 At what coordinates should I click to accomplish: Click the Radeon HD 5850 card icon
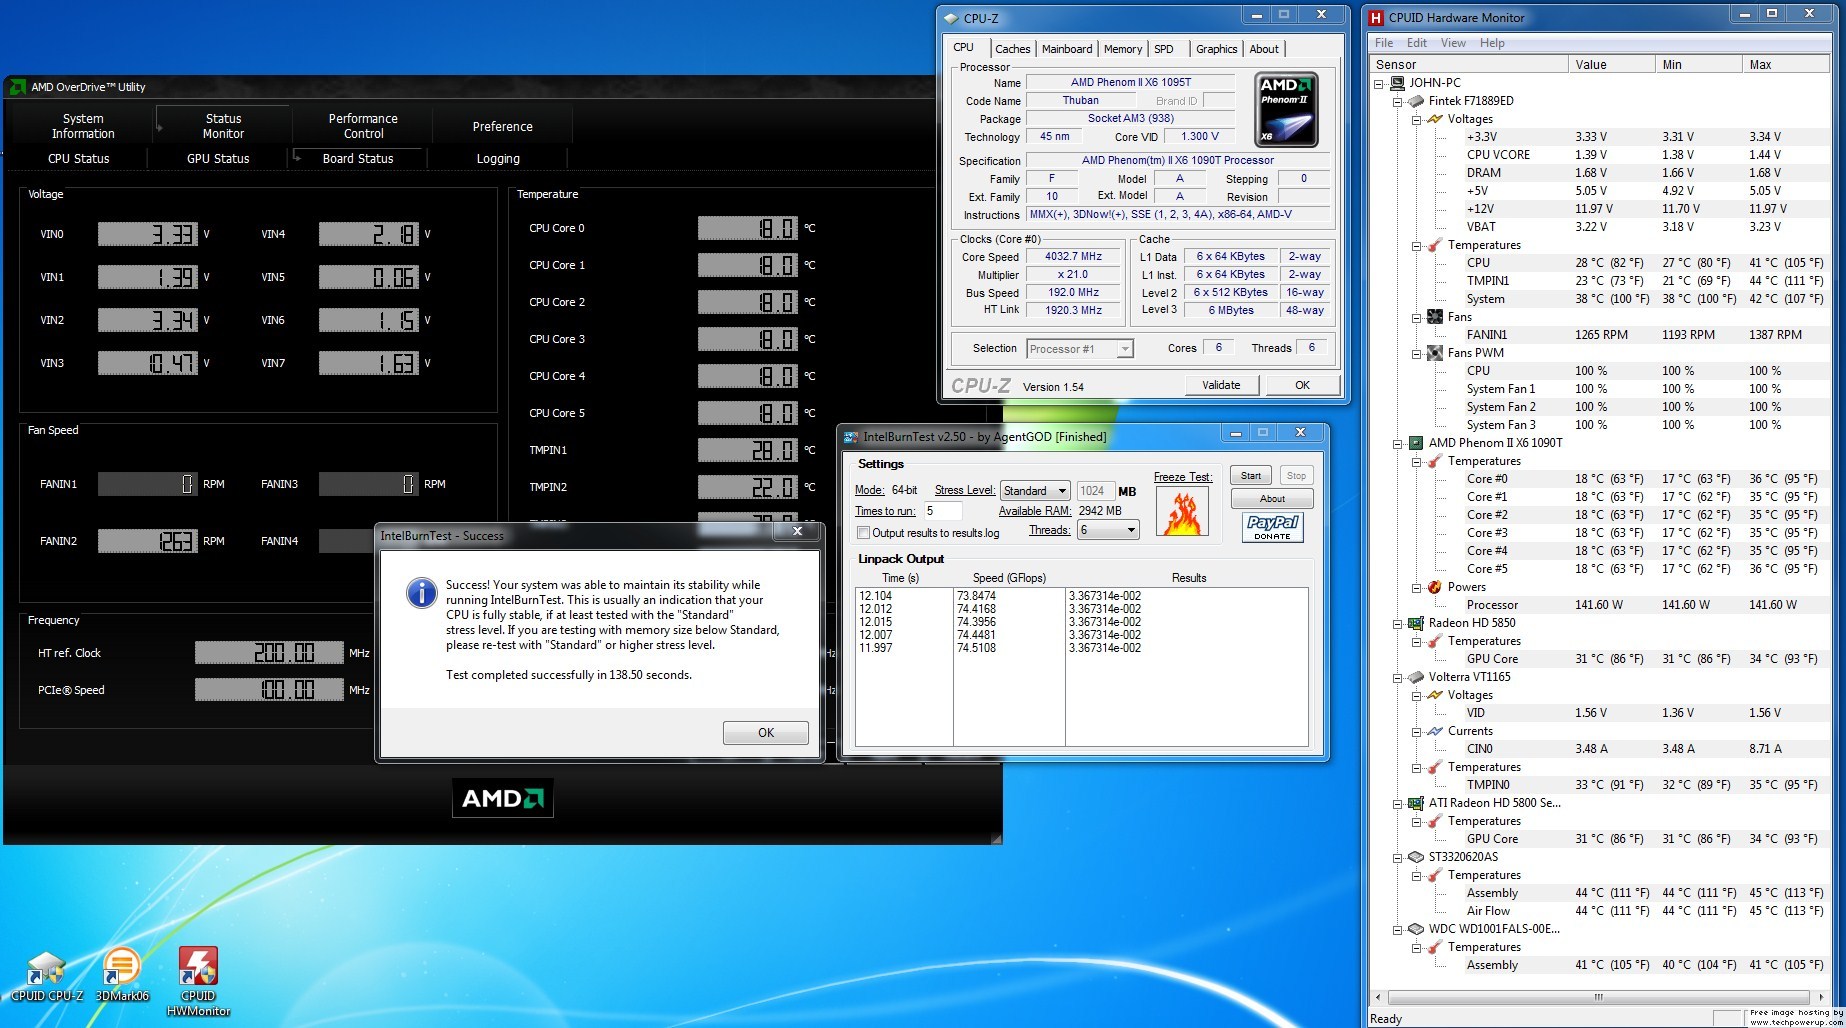(x=1416, y=623)
